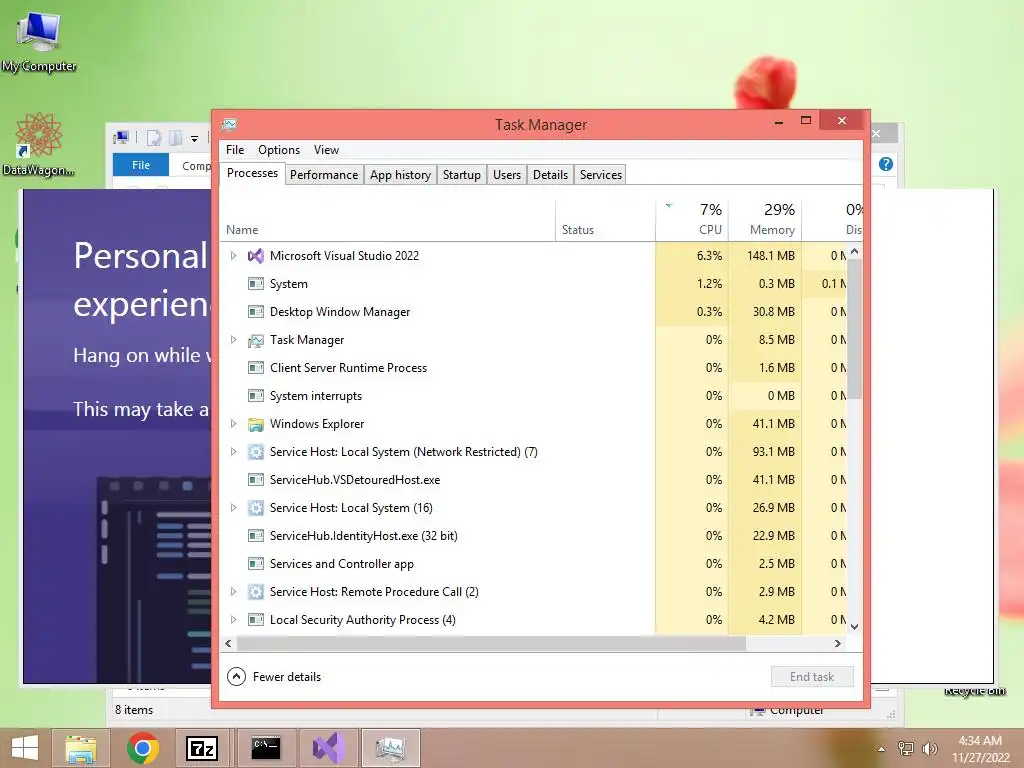Click gear icon of Service Host: Local System (16)

coord(256,507)
